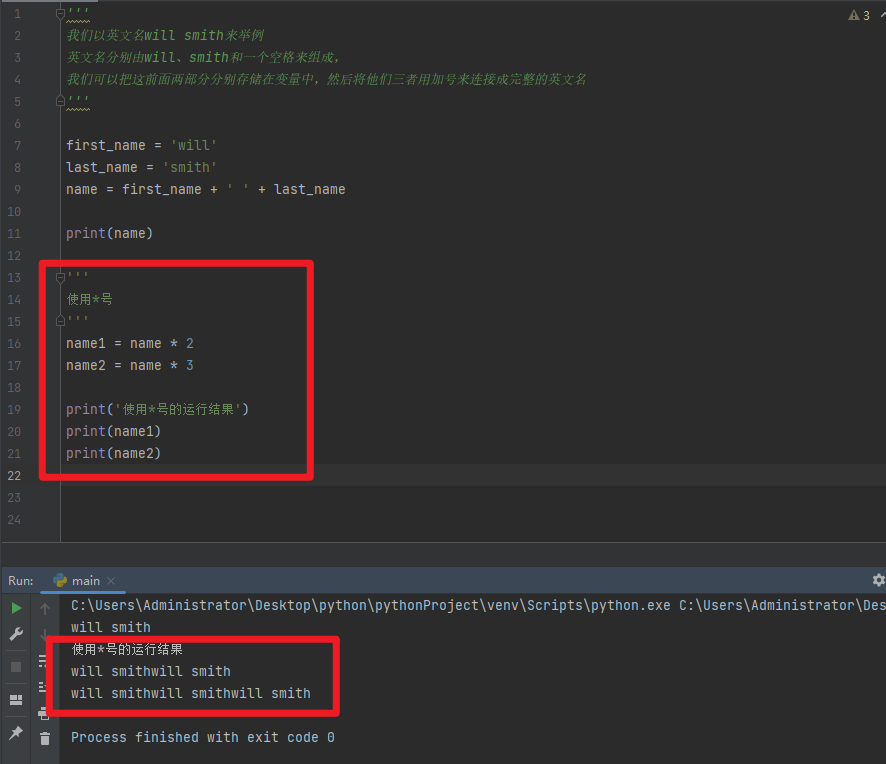Viewport: 886px width, 764px height.
Task: Click first 'will smith' console output line
Action: (x=111, y=628)
